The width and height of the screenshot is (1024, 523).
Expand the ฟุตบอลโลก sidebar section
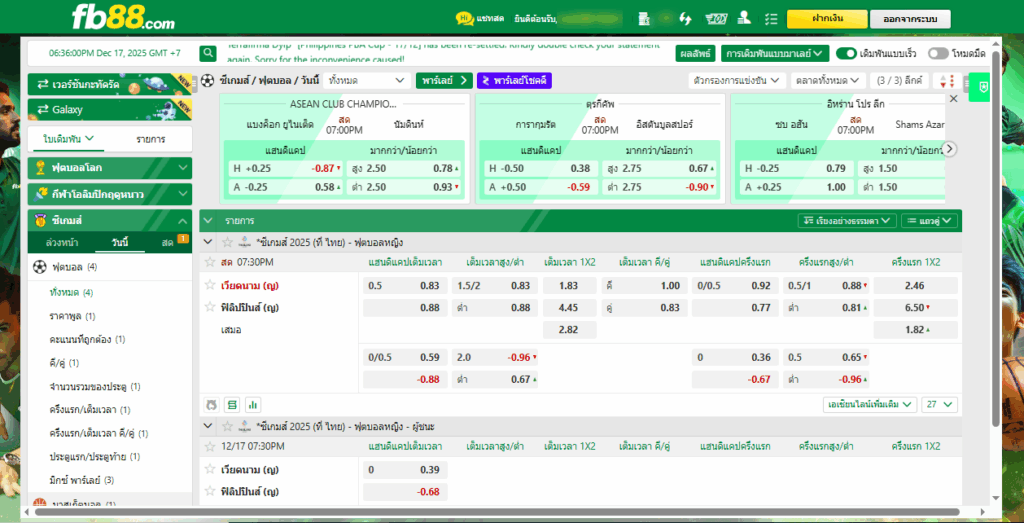pyautogui.click(x=110, y=168)
